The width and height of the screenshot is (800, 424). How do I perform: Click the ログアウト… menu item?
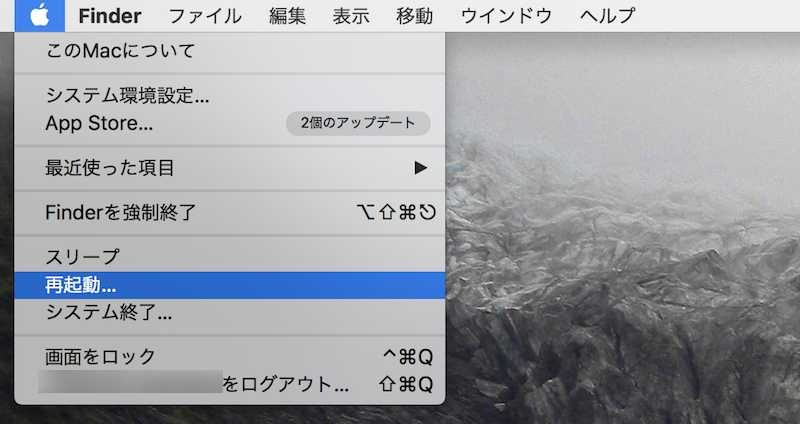click(285, 384)
